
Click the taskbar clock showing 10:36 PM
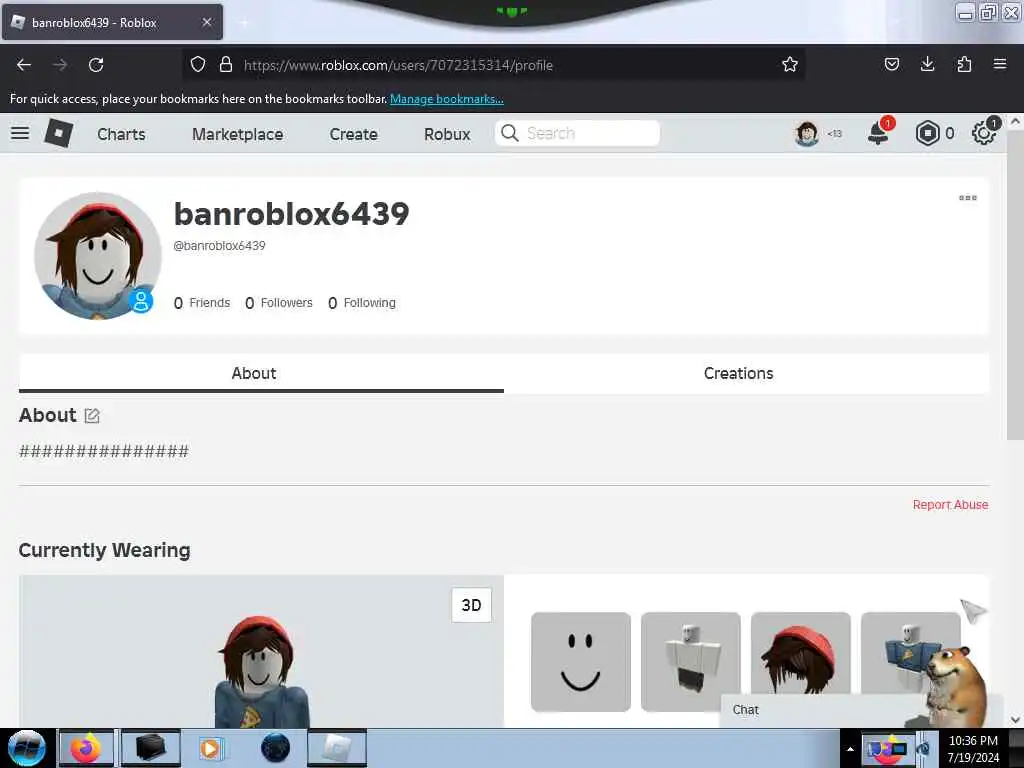click(x=974, y=749)
